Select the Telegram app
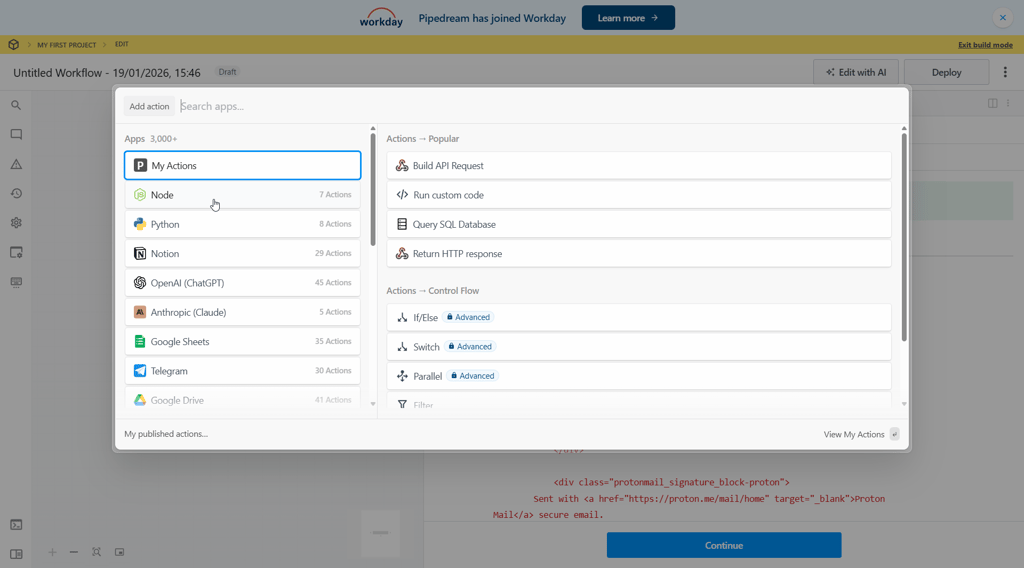The height and width of the screenshot is (568, 1024). coord(242,371)
